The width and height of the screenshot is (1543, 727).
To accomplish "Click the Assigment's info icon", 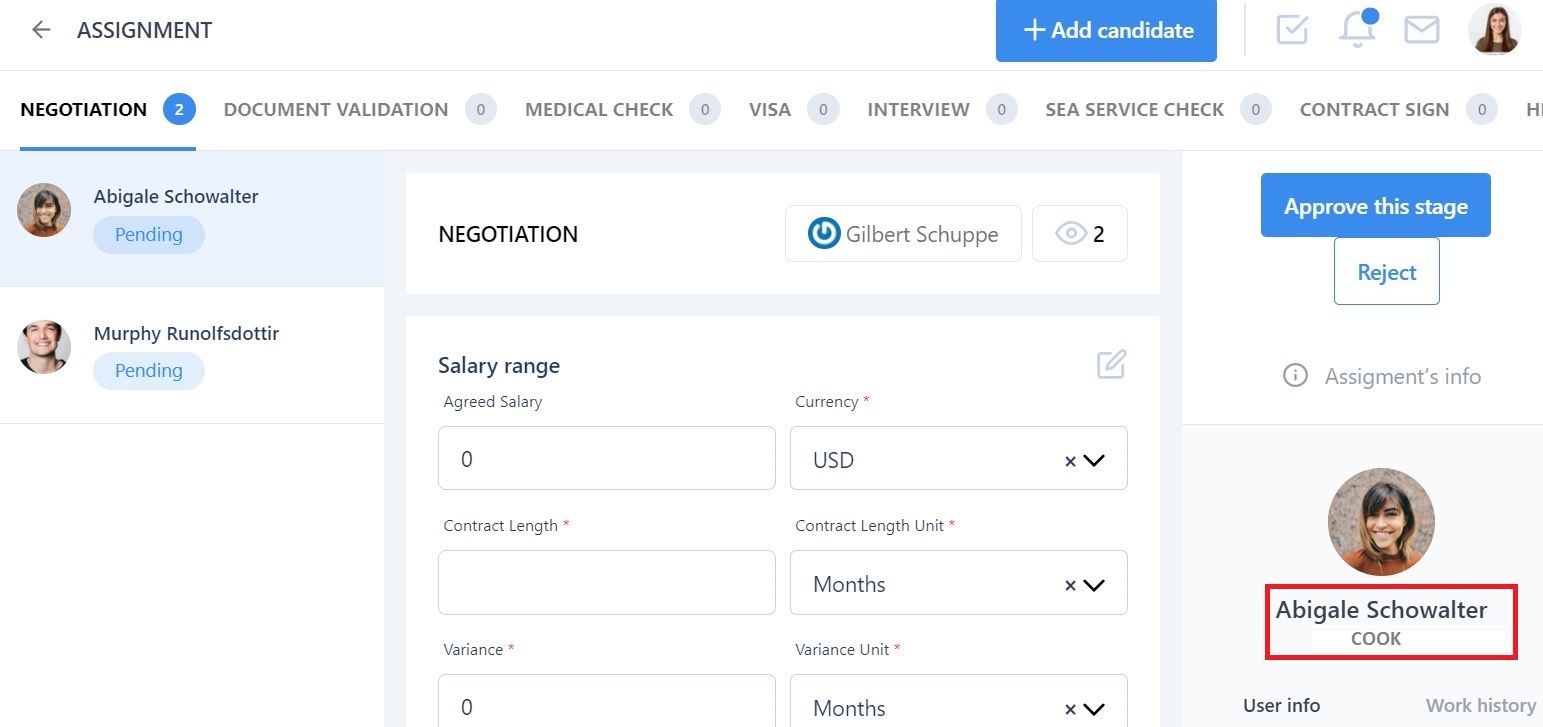I will [1295, 376].
